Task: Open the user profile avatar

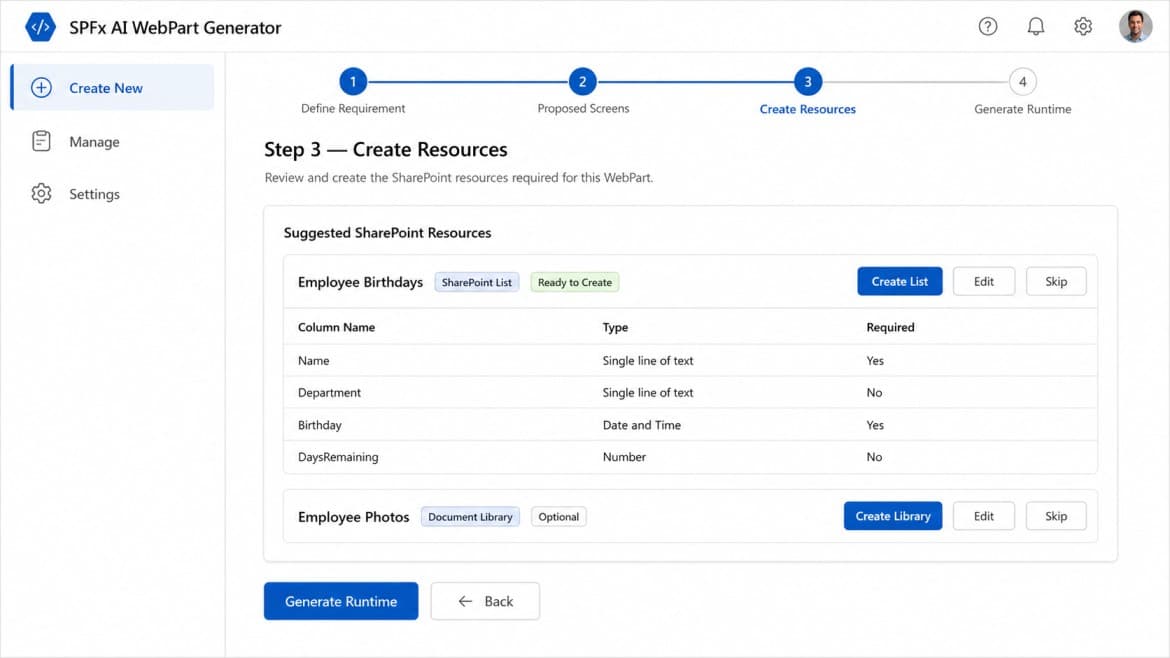Action: point(1135,27)
